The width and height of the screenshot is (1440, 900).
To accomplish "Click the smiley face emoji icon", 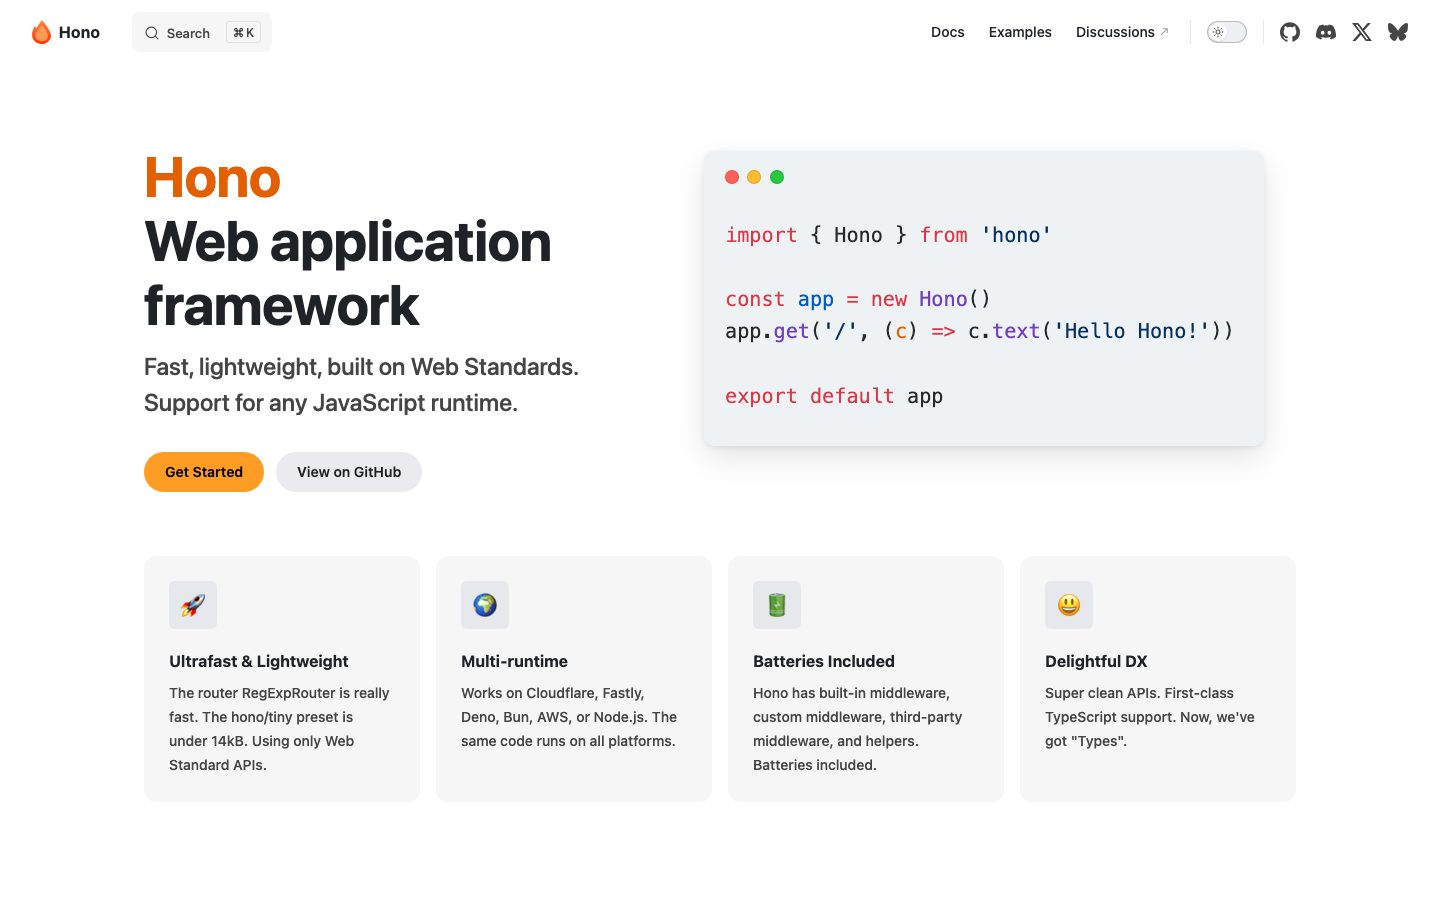I will click(1069, 605).
